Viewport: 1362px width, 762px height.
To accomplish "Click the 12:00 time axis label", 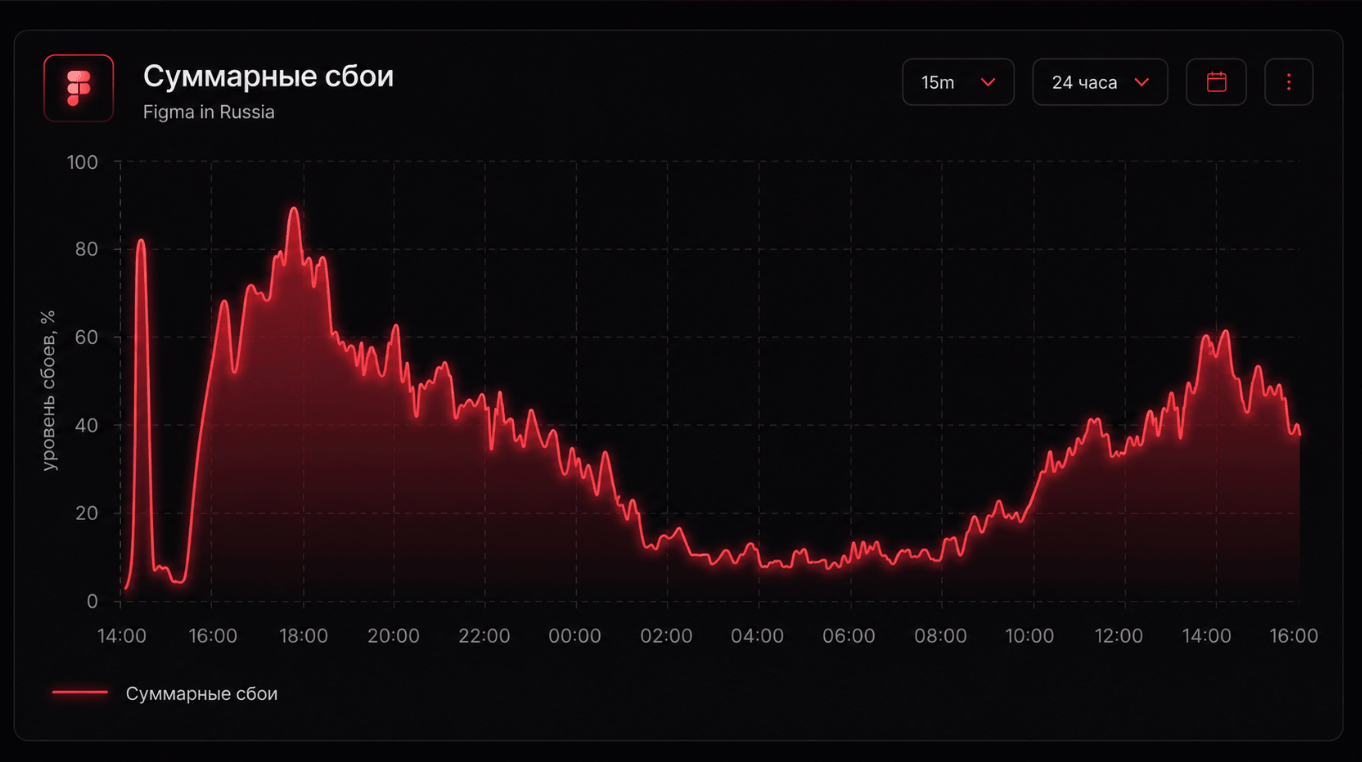I will pos(1119,636).
